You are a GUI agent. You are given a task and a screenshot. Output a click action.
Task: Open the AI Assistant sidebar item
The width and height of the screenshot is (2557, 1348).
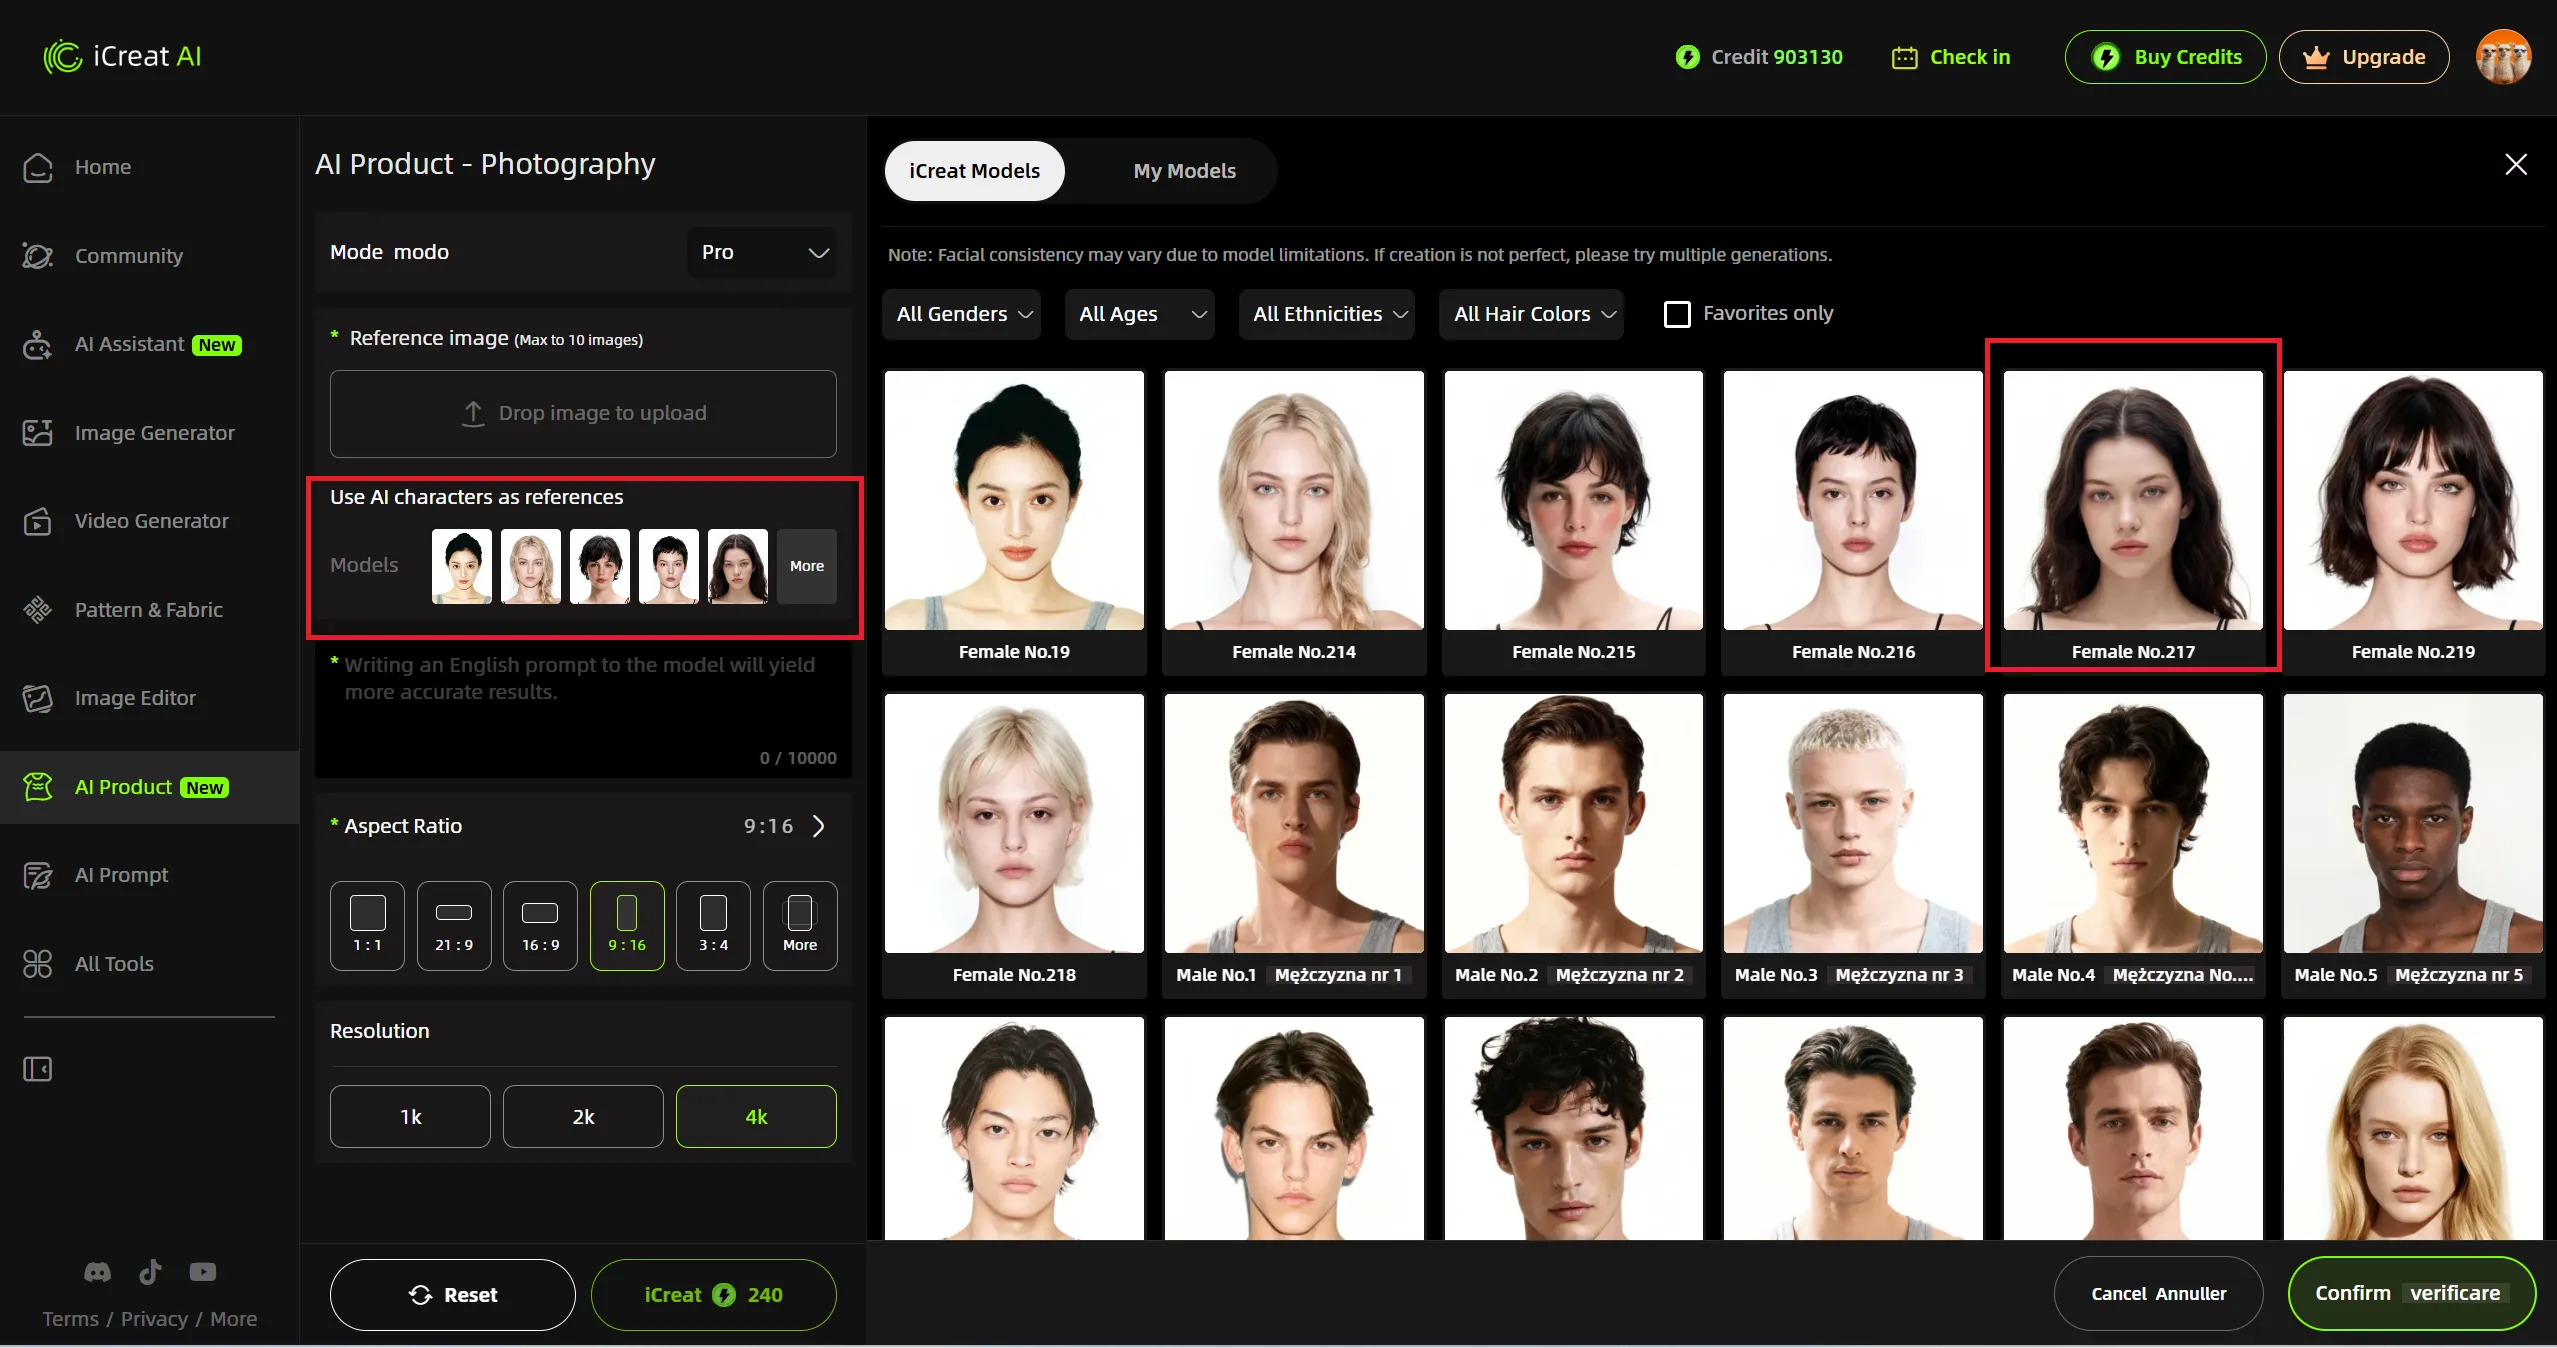click(132, 345)
